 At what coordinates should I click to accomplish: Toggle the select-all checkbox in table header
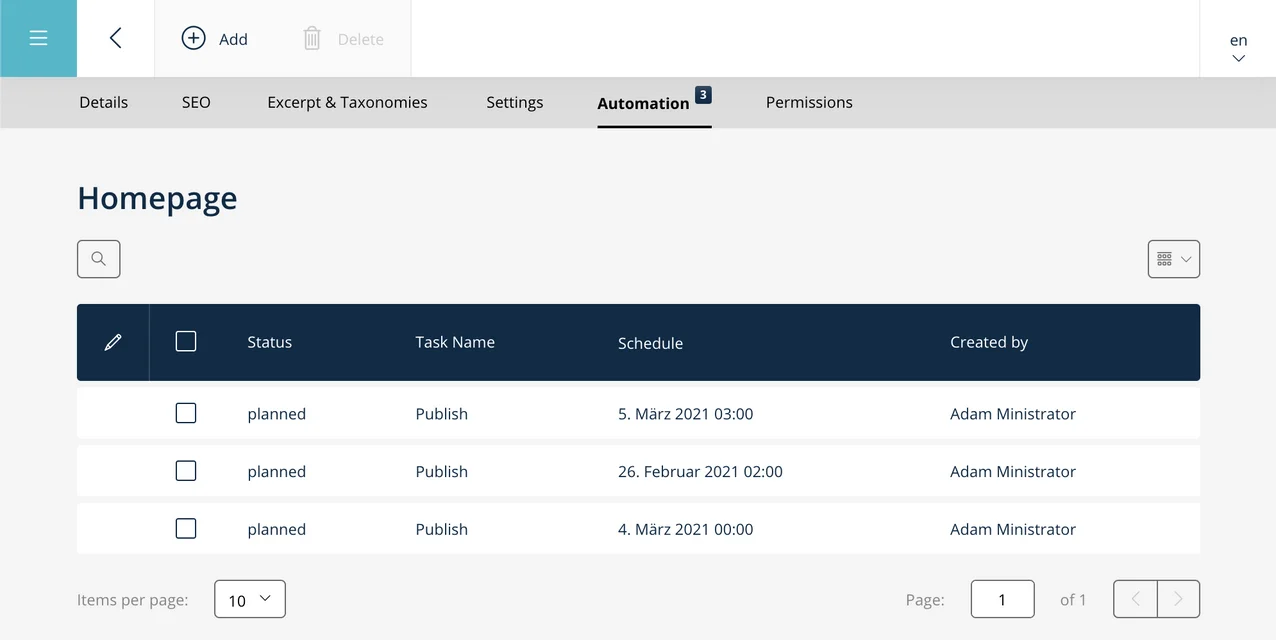tap(185, 342)
